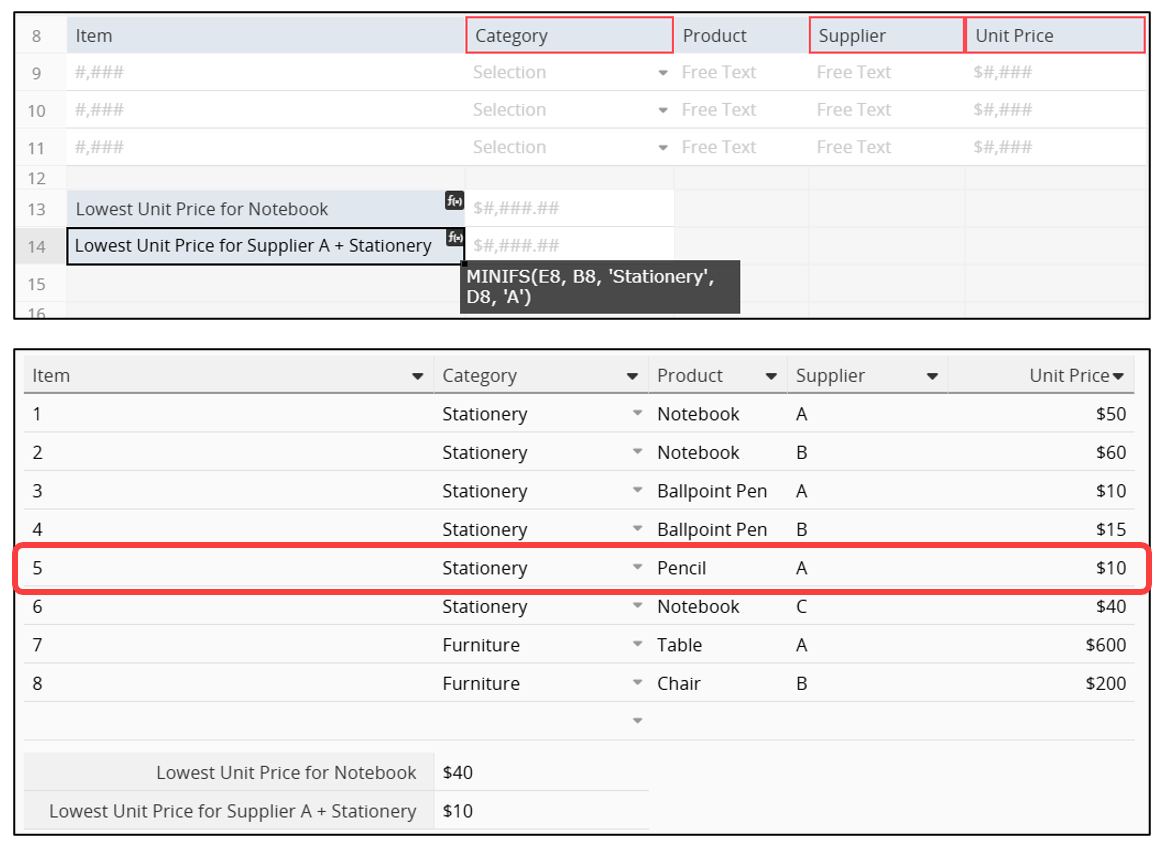Expand Selection dropdown in design row 9

(x=662, y=73)
